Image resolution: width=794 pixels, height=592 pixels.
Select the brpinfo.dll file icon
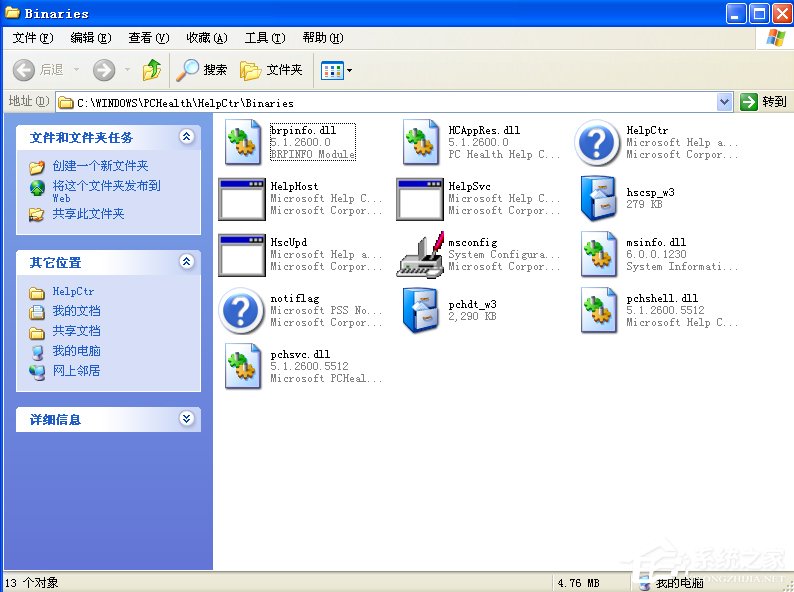click(x=241, y=143)
